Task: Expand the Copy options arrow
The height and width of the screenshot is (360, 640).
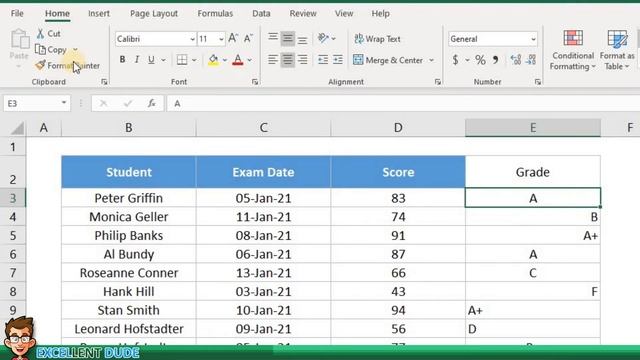Action: click(76, 50)
